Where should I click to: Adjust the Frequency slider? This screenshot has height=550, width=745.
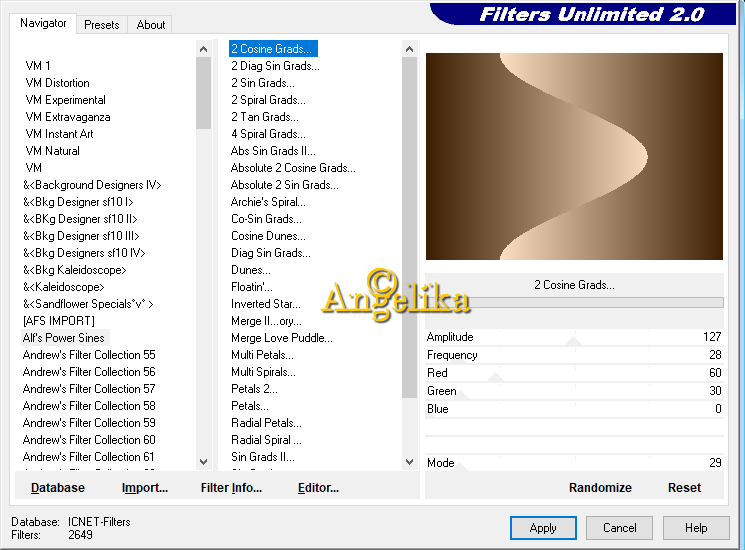click(574, 355)
